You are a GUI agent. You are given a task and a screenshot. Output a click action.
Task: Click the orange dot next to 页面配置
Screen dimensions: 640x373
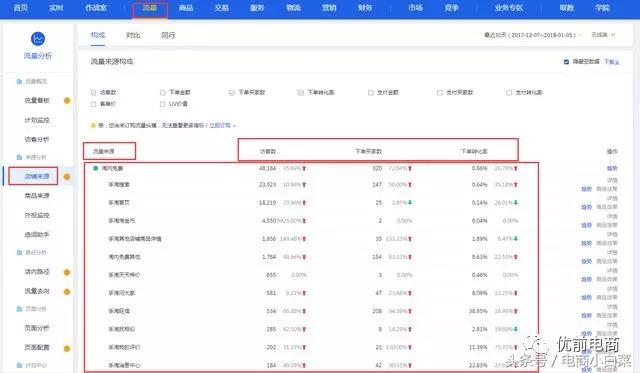click(67, 349)
